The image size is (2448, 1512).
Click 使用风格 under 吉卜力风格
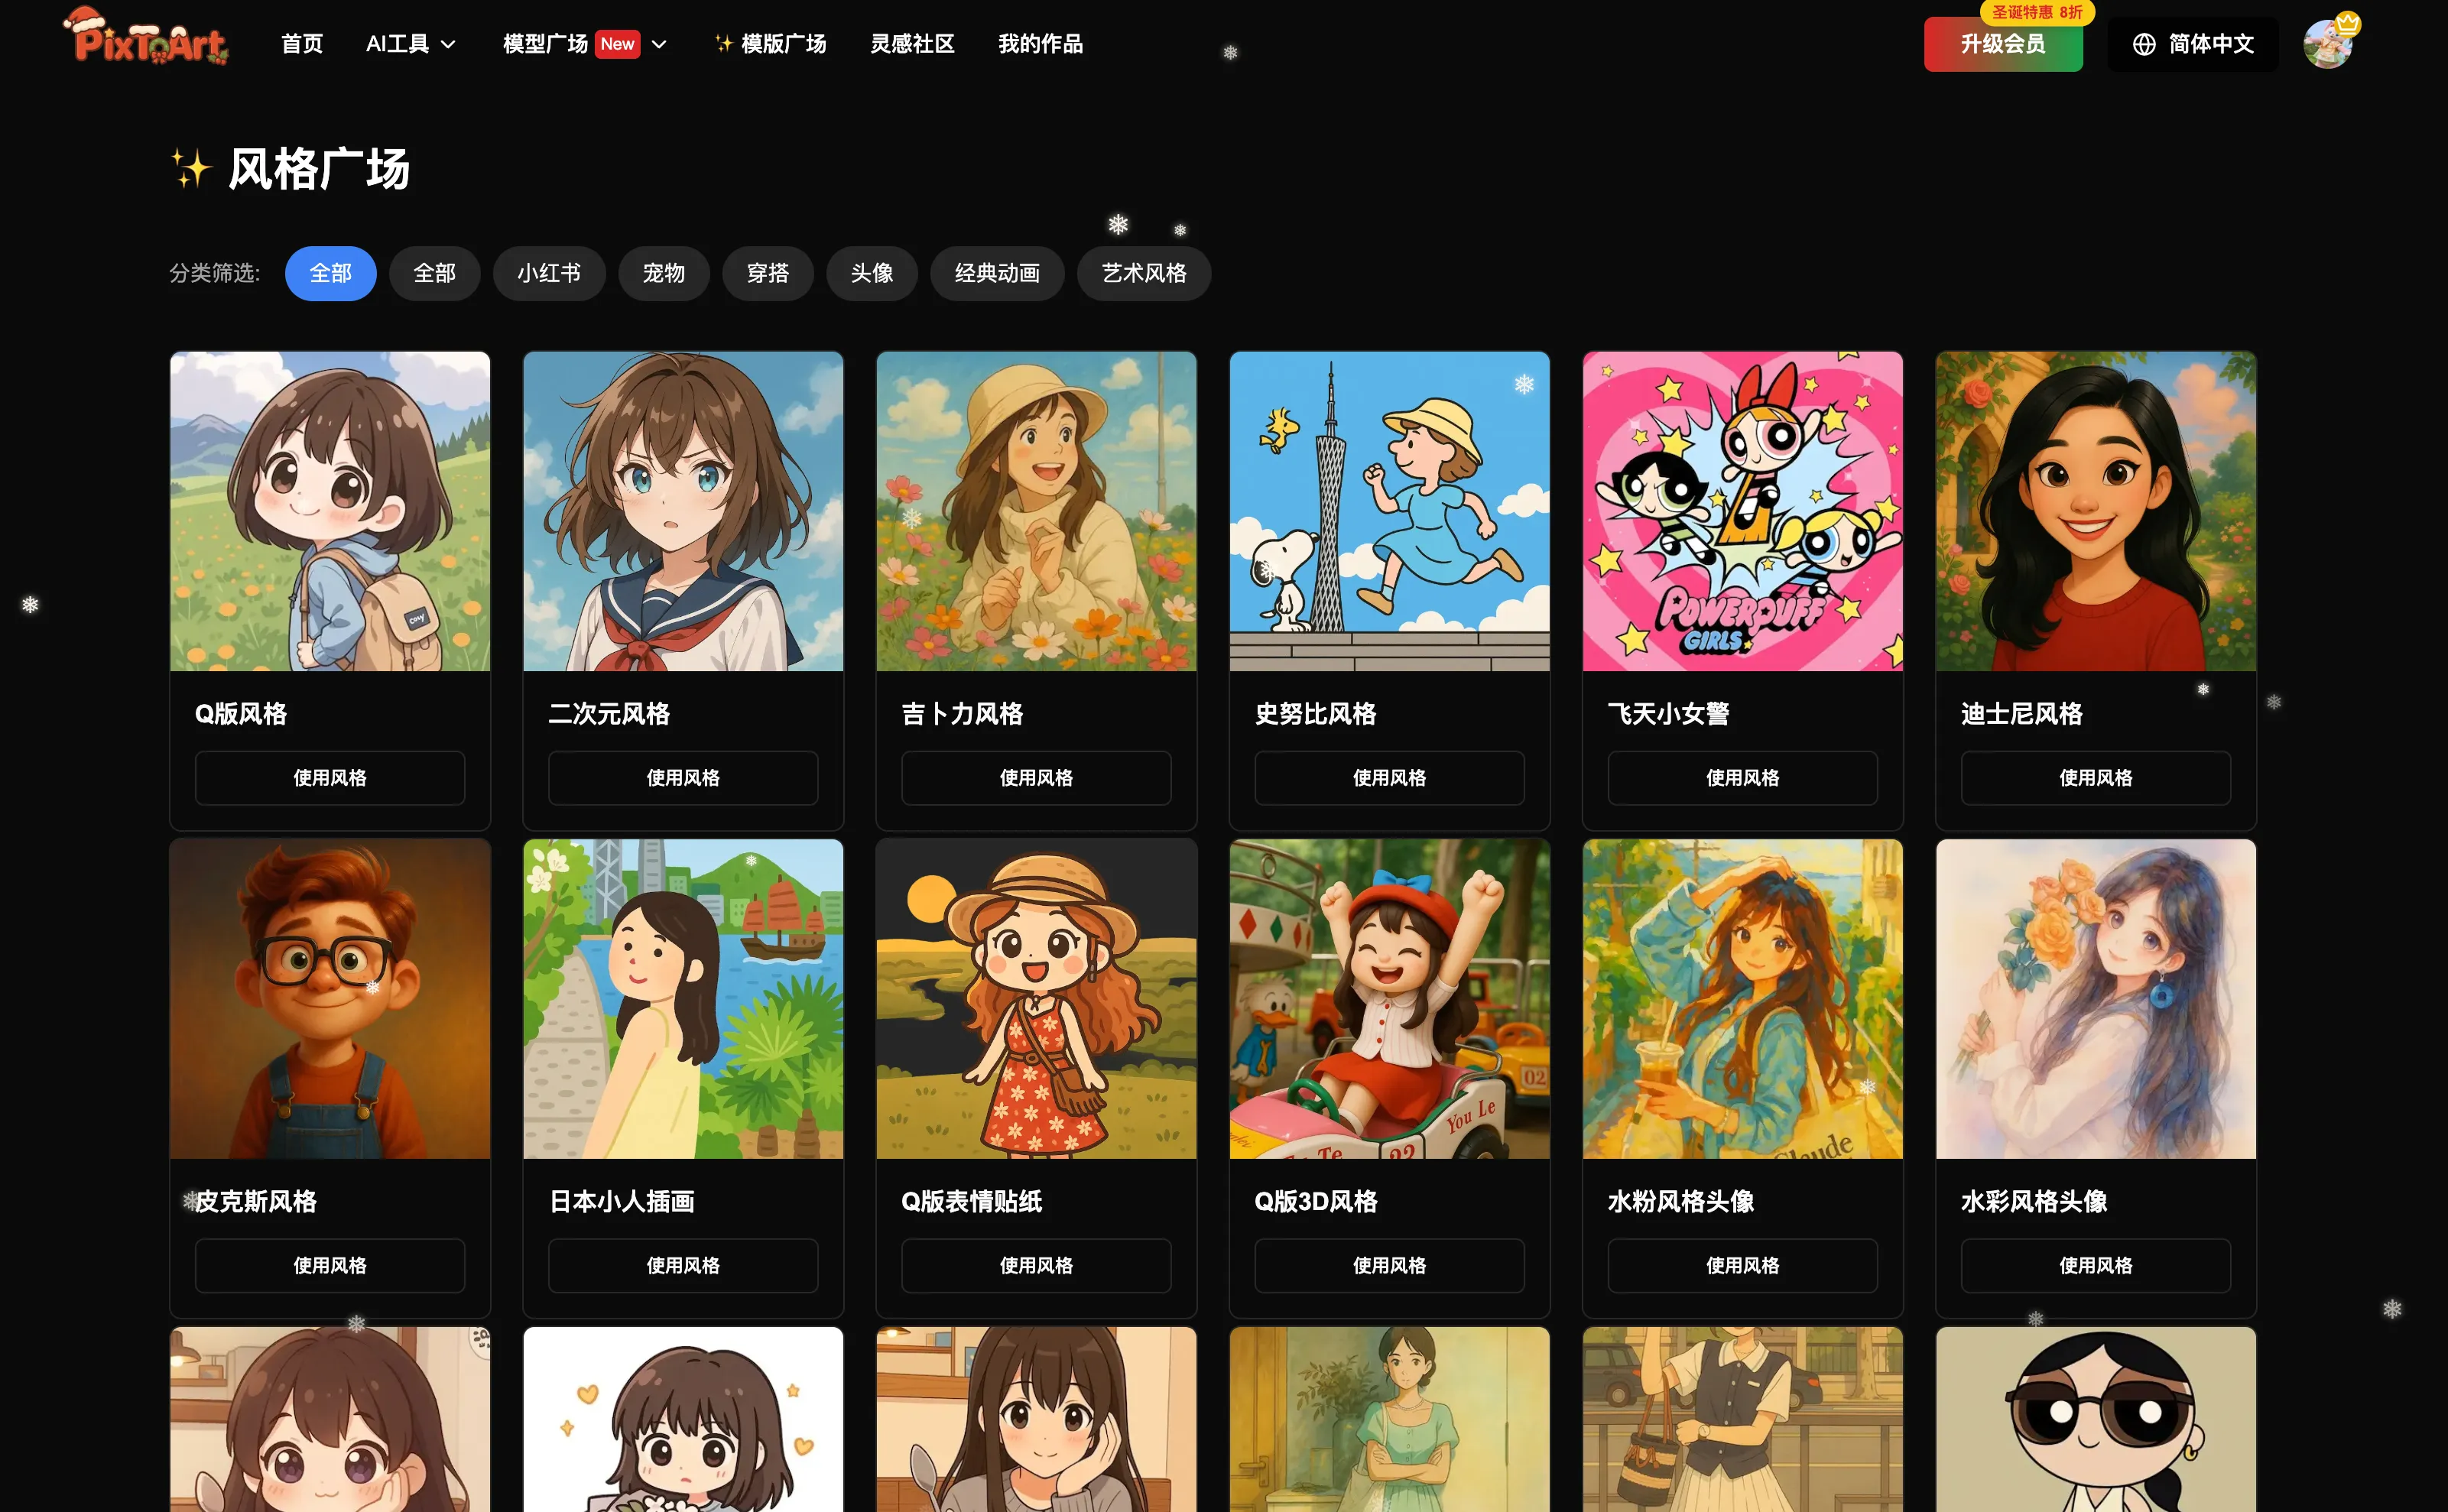1036,777
